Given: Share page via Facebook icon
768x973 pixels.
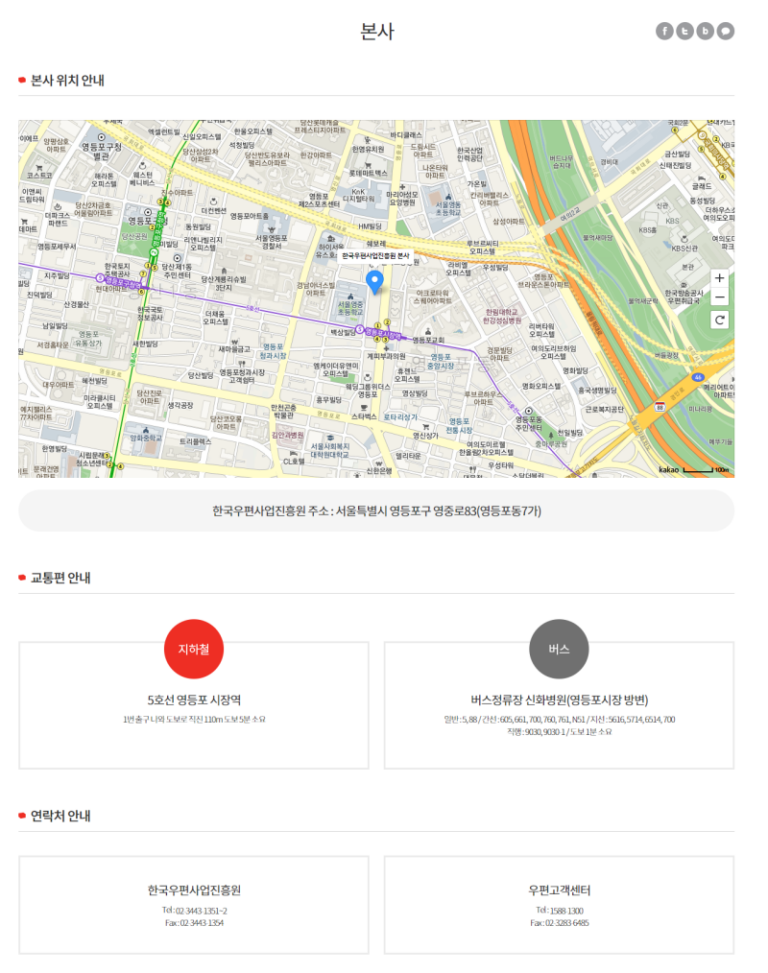Looking at the screenshot, I should pos(665,31).
